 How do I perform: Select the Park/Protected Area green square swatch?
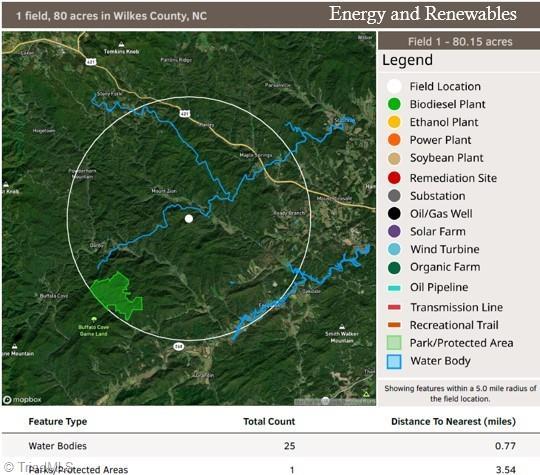point(394,343)
